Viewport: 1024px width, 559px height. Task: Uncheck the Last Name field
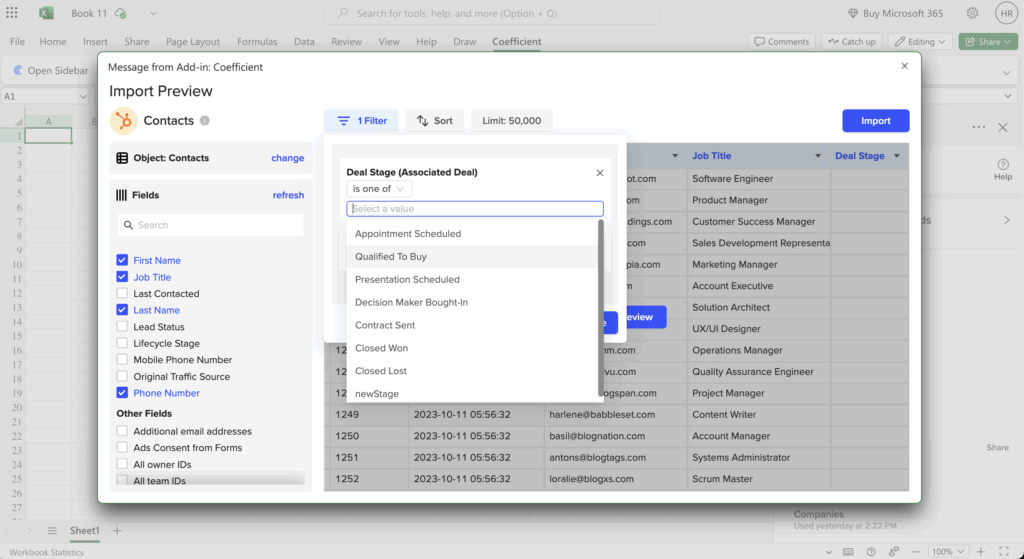(x=122, y=310)
